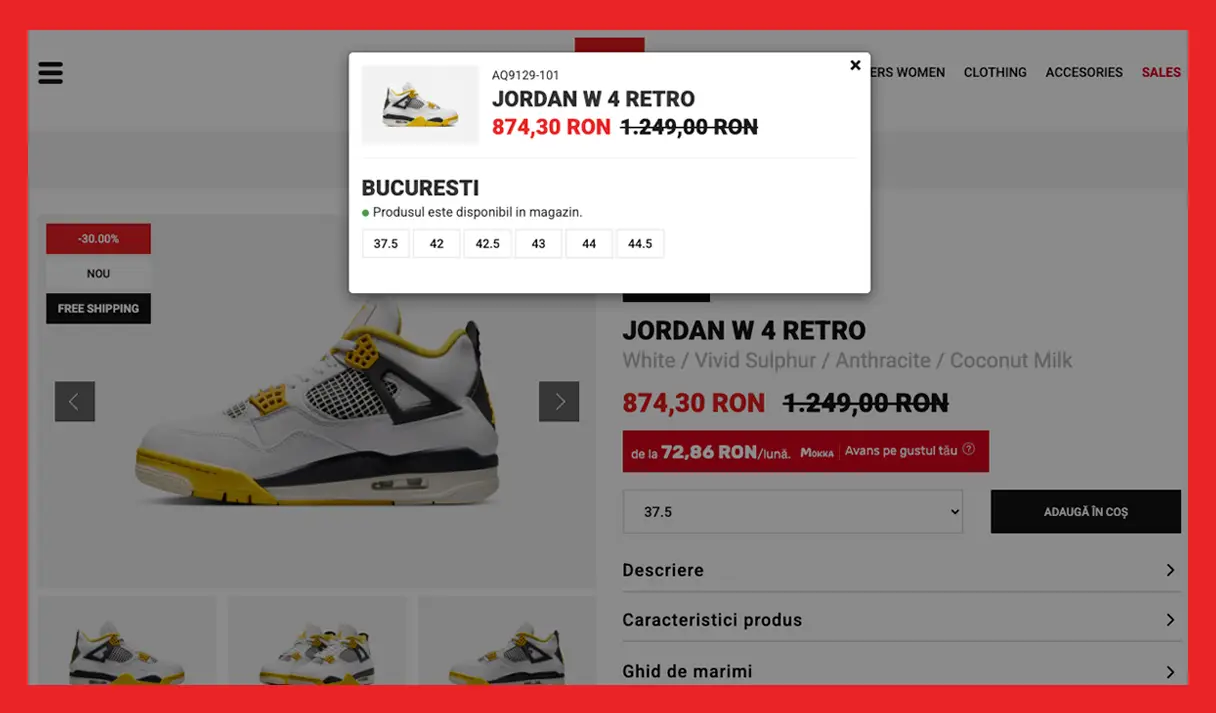Image resolution: width=1216 pixels, height=713 pixels.
Task: Open the size dropdown showing 37.5
Action: click(793, 511)
